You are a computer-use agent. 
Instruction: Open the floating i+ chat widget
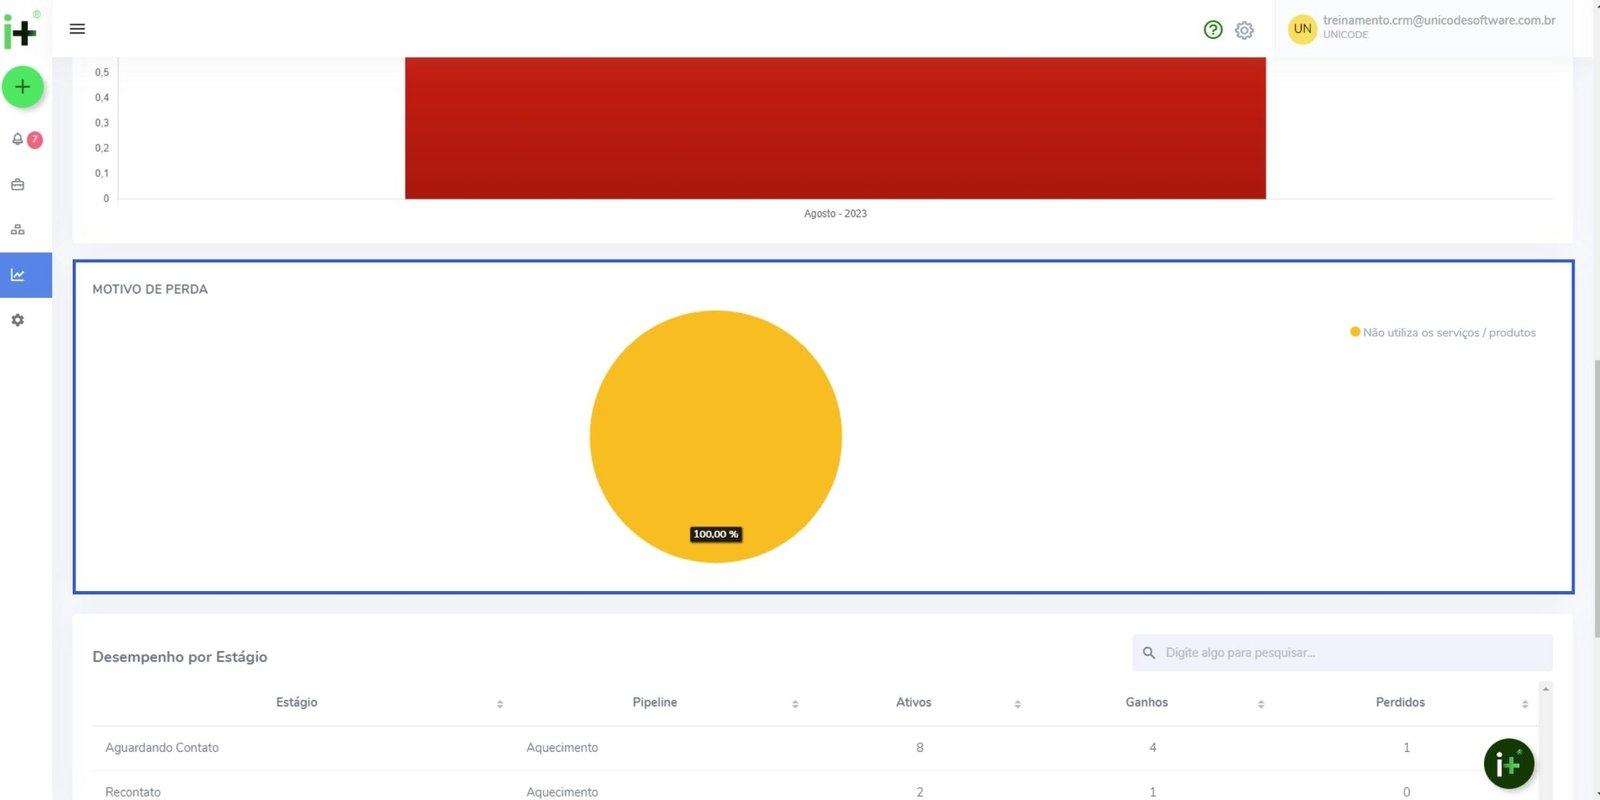pyautogui.click(x=1508, y=764)
